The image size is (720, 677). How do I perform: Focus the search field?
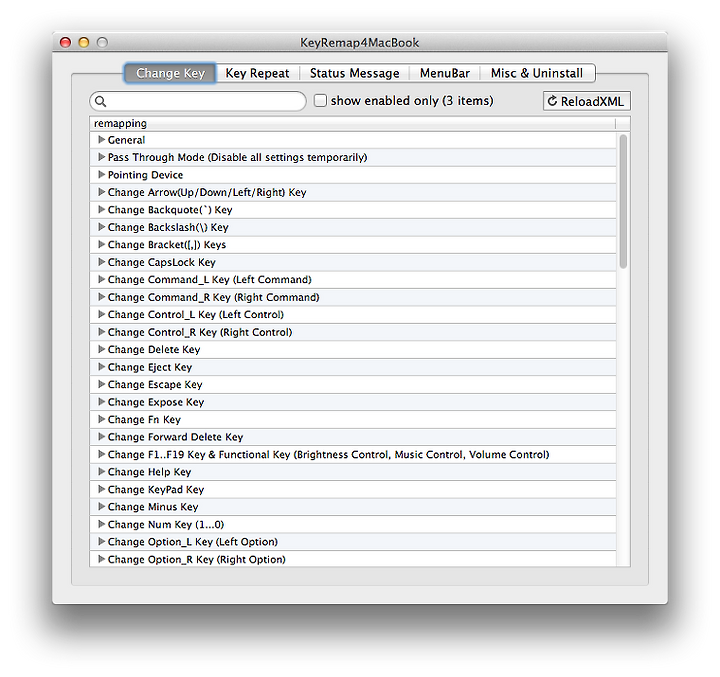point(198,101)
